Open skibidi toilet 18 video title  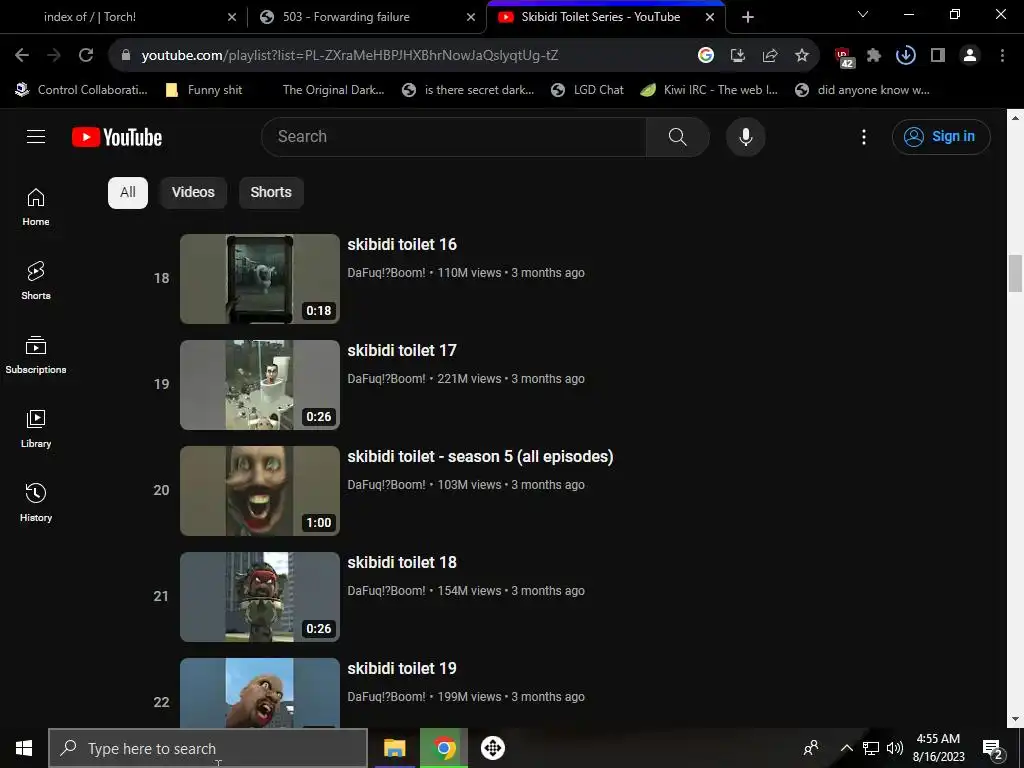(x=402, y=562)
